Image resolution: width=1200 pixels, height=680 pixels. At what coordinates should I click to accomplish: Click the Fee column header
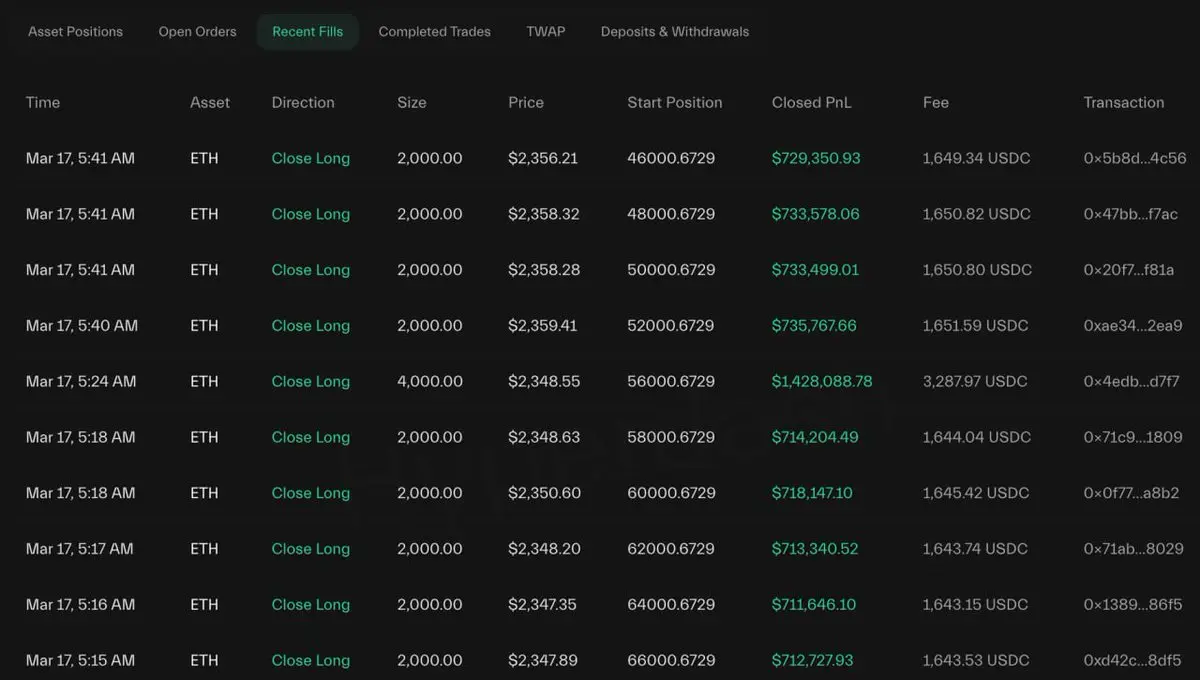[935, 102]
